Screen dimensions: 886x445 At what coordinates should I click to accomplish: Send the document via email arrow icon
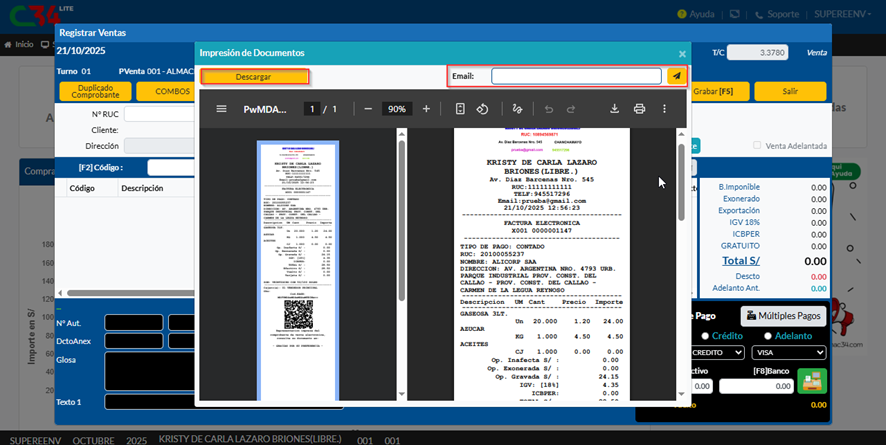tap(676, 76)
